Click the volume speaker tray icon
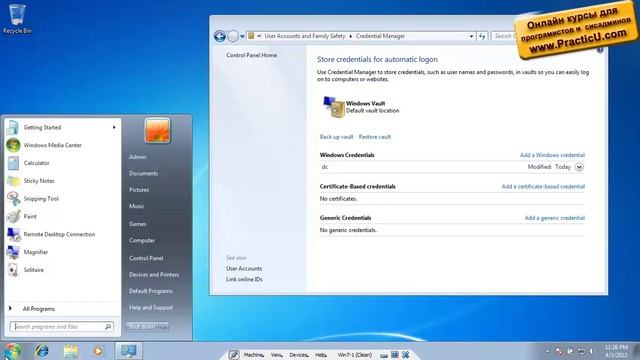 pos(591,351)
